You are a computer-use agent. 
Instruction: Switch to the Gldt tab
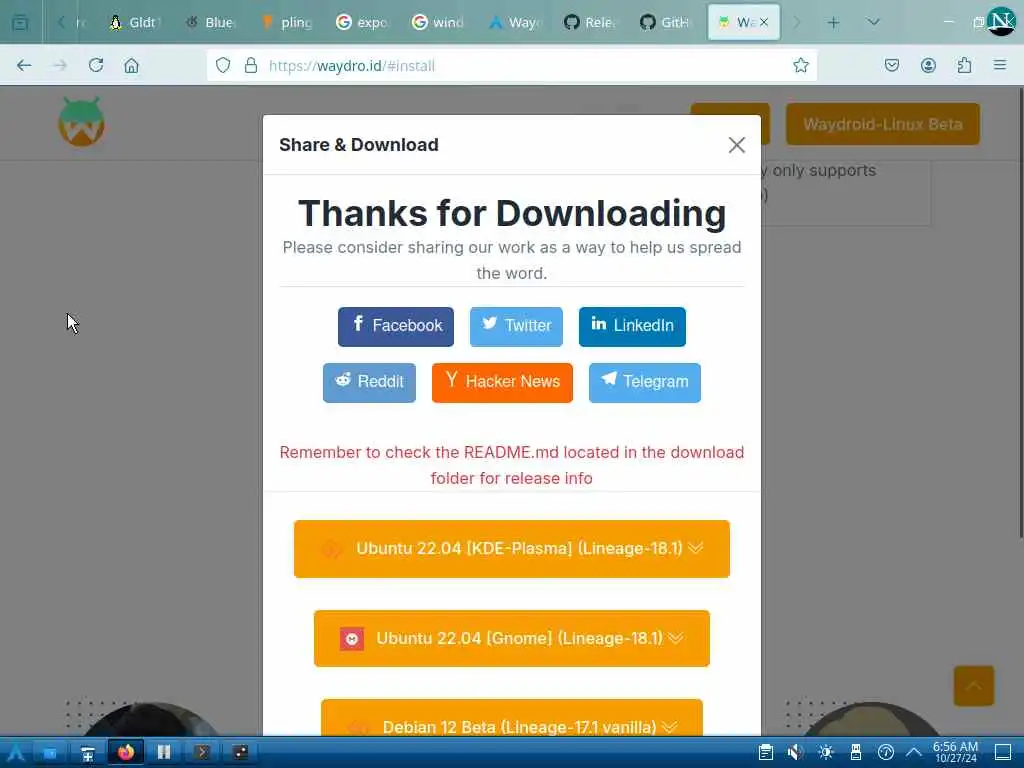(133, 23)
